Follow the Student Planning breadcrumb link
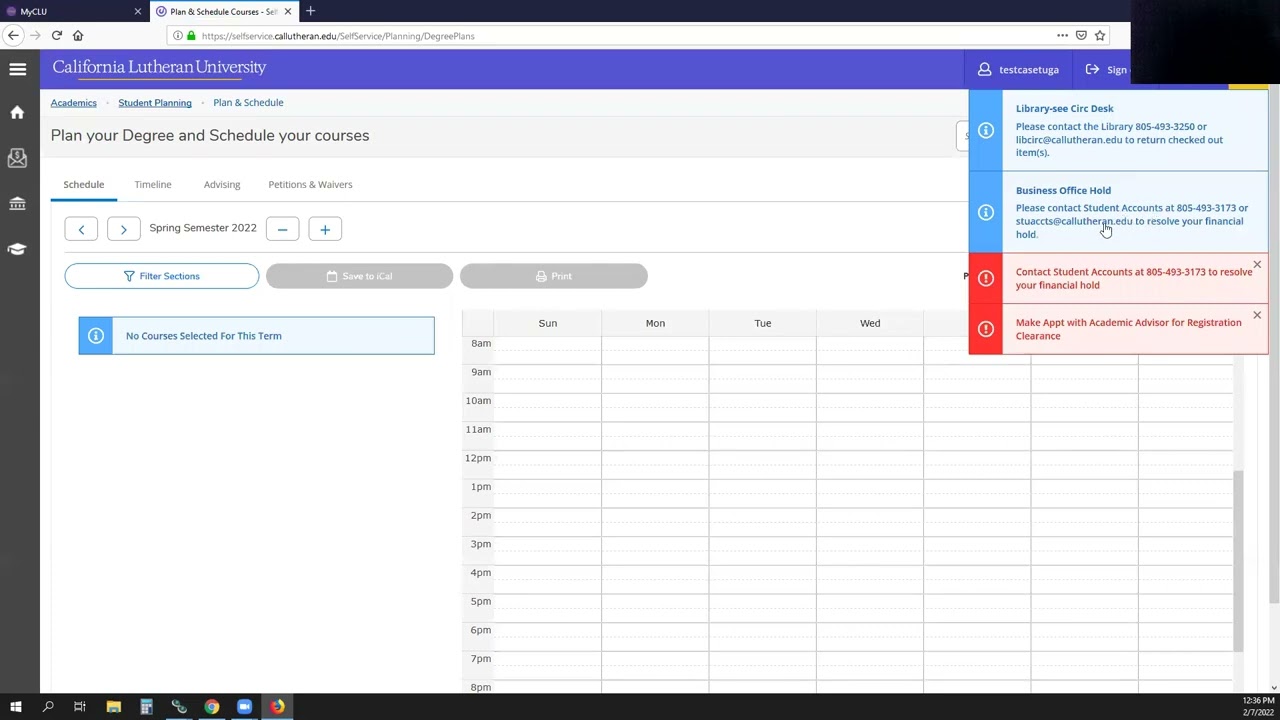Screen dimensions: 1280x720 coord(155,102)
